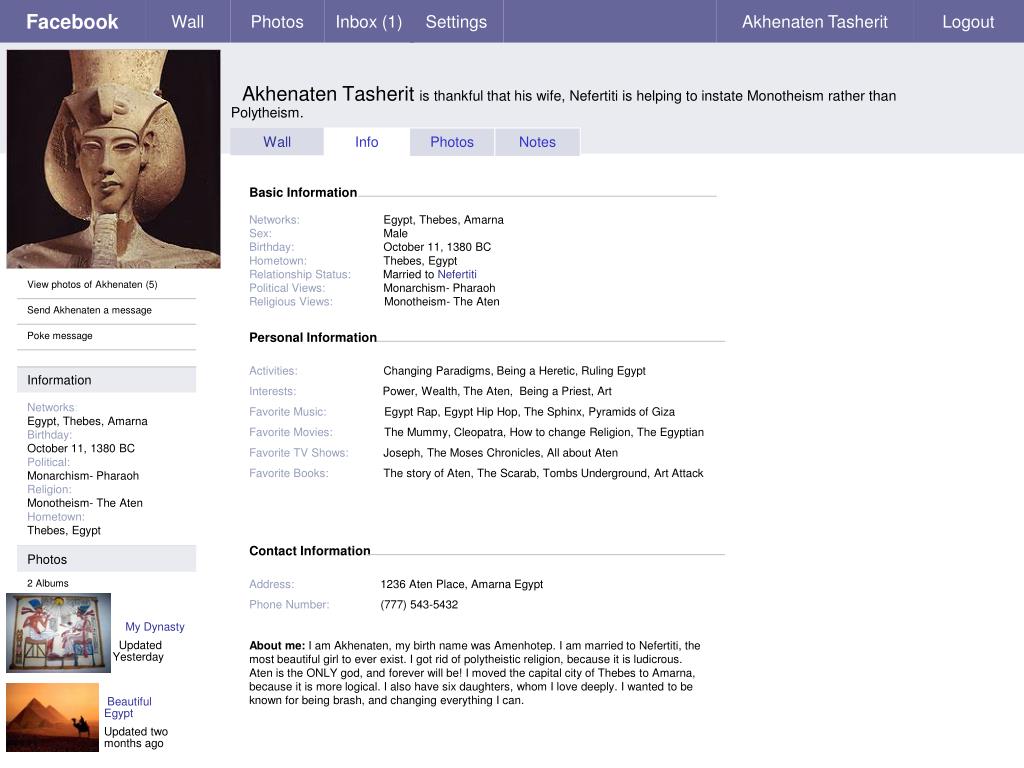Click Favorite Books value 'The story of Aten...'

543,473
